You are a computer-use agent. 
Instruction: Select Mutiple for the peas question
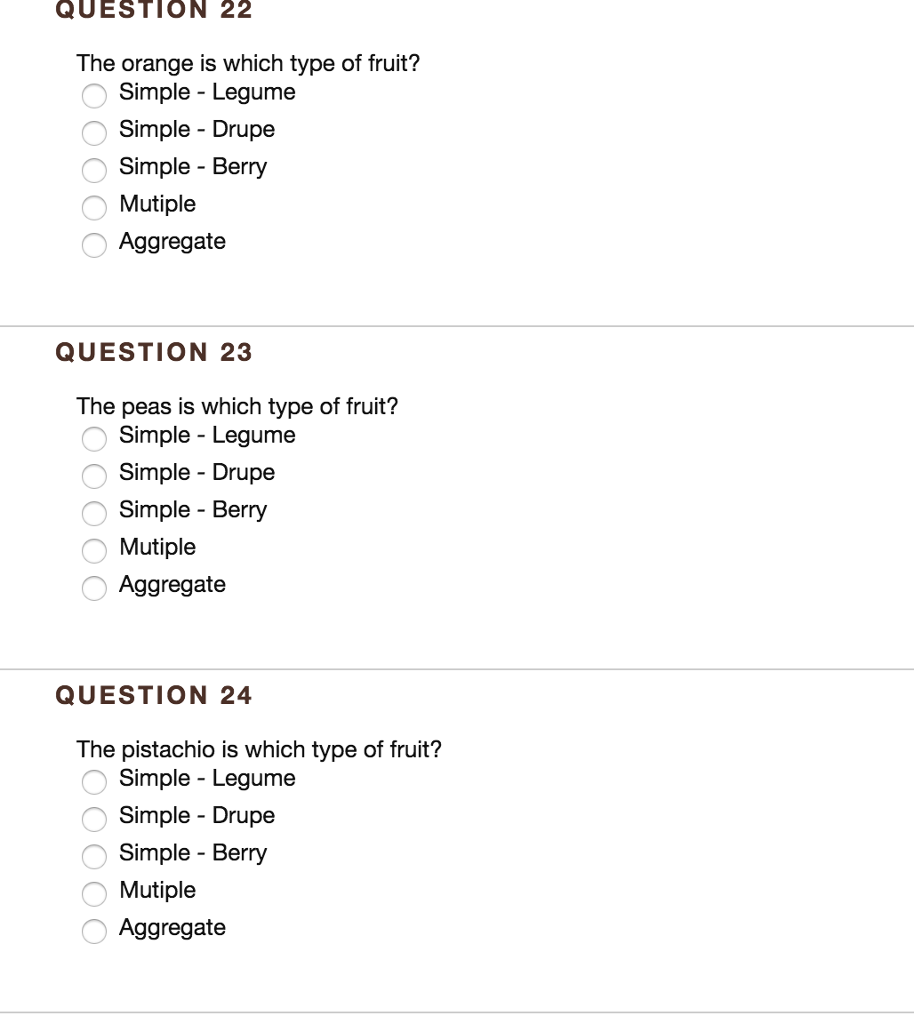tap(94, 551)
